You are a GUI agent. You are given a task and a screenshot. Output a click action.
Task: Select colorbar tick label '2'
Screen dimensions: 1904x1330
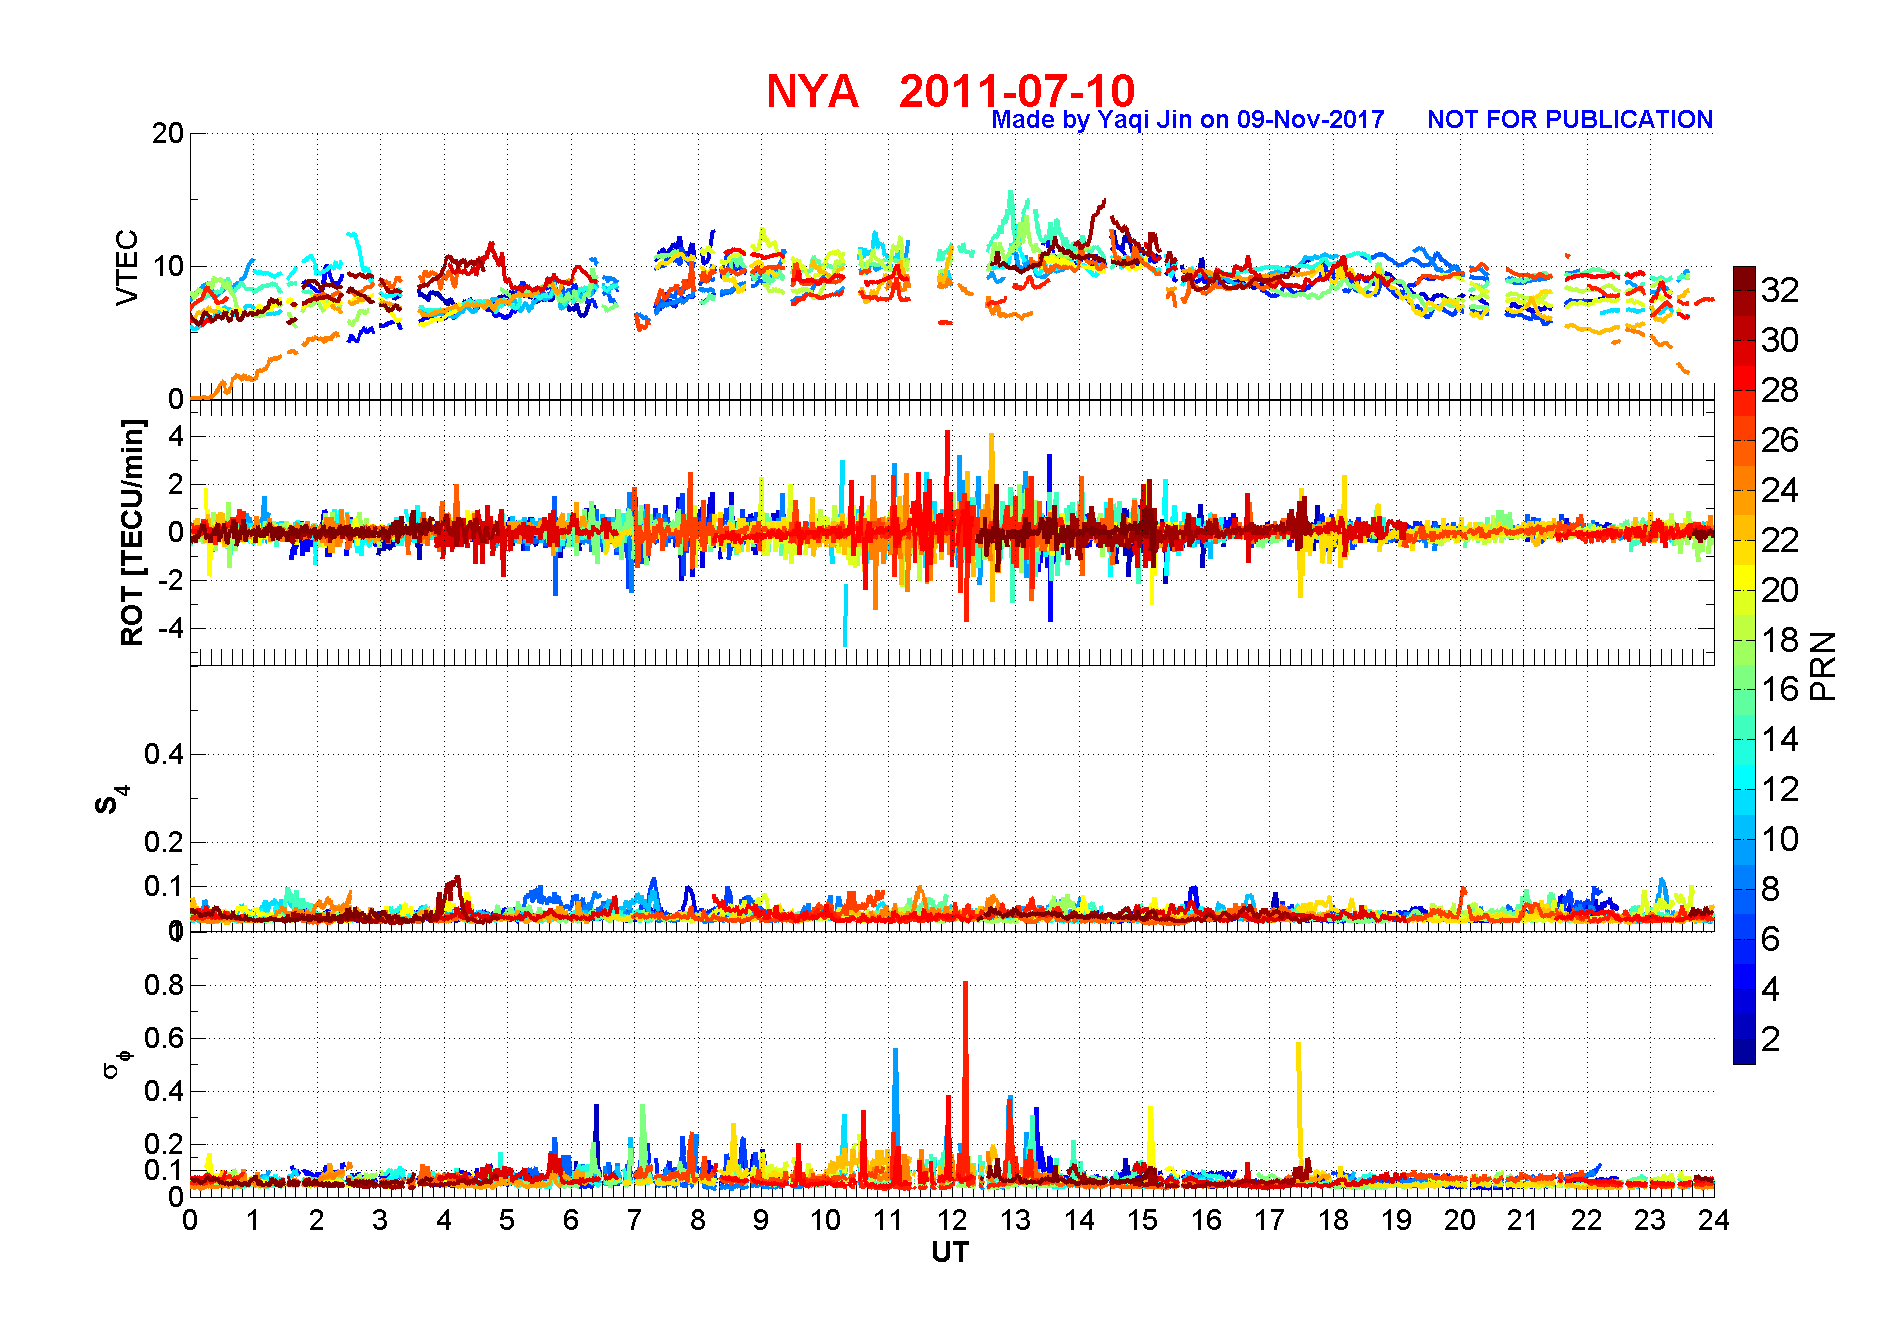click(1771, 1039)
